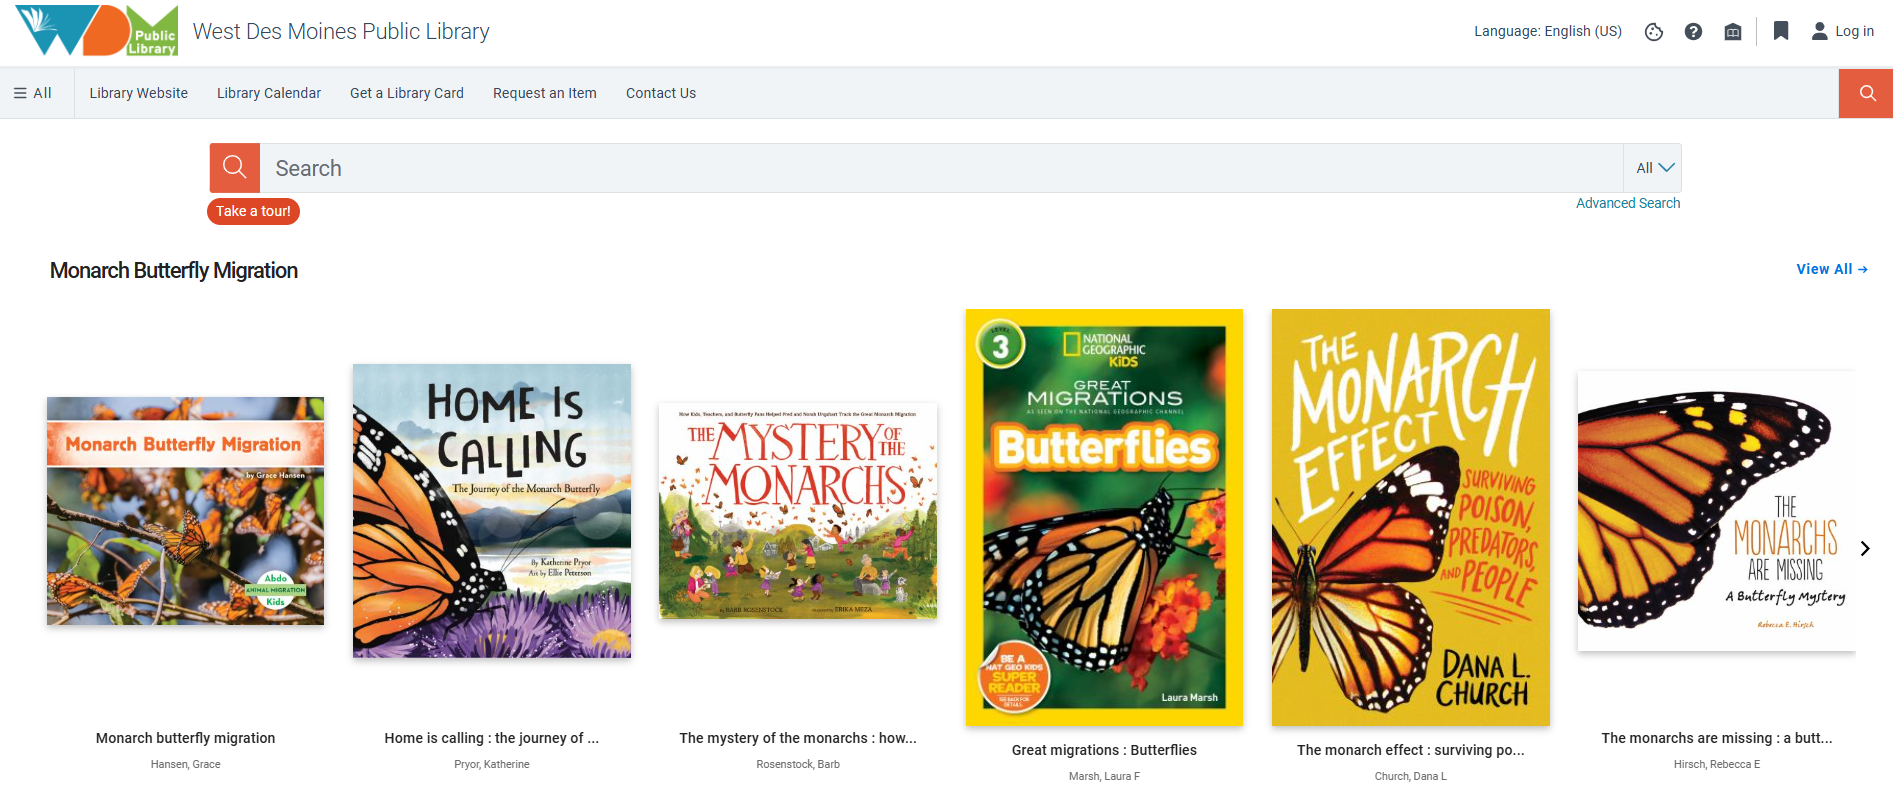
Task: Expand the All search scope dropdown
Action: [1653, 168]
